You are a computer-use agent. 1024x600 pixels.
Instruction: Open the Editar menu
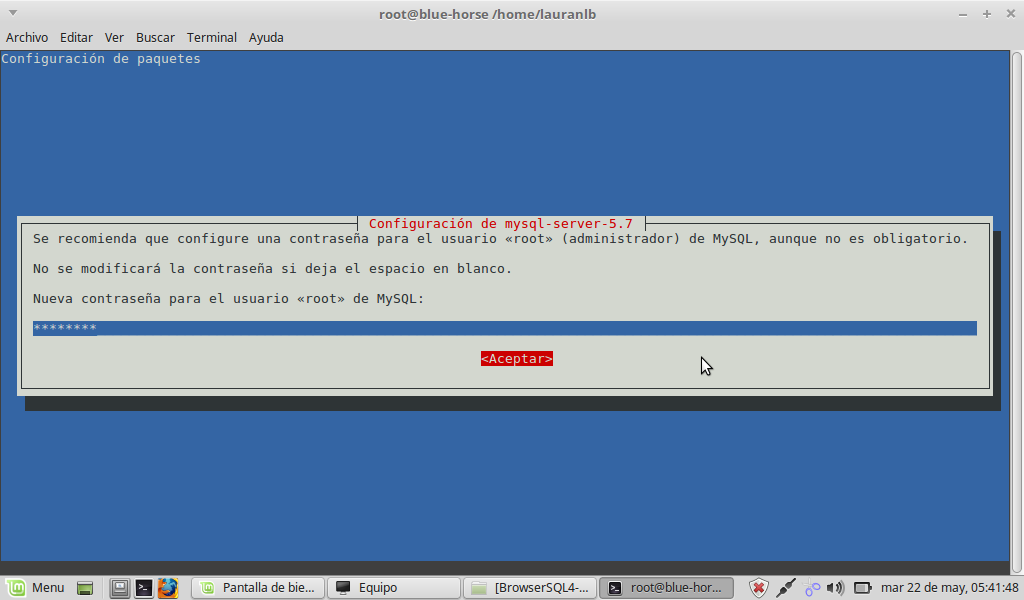point(76,37)
